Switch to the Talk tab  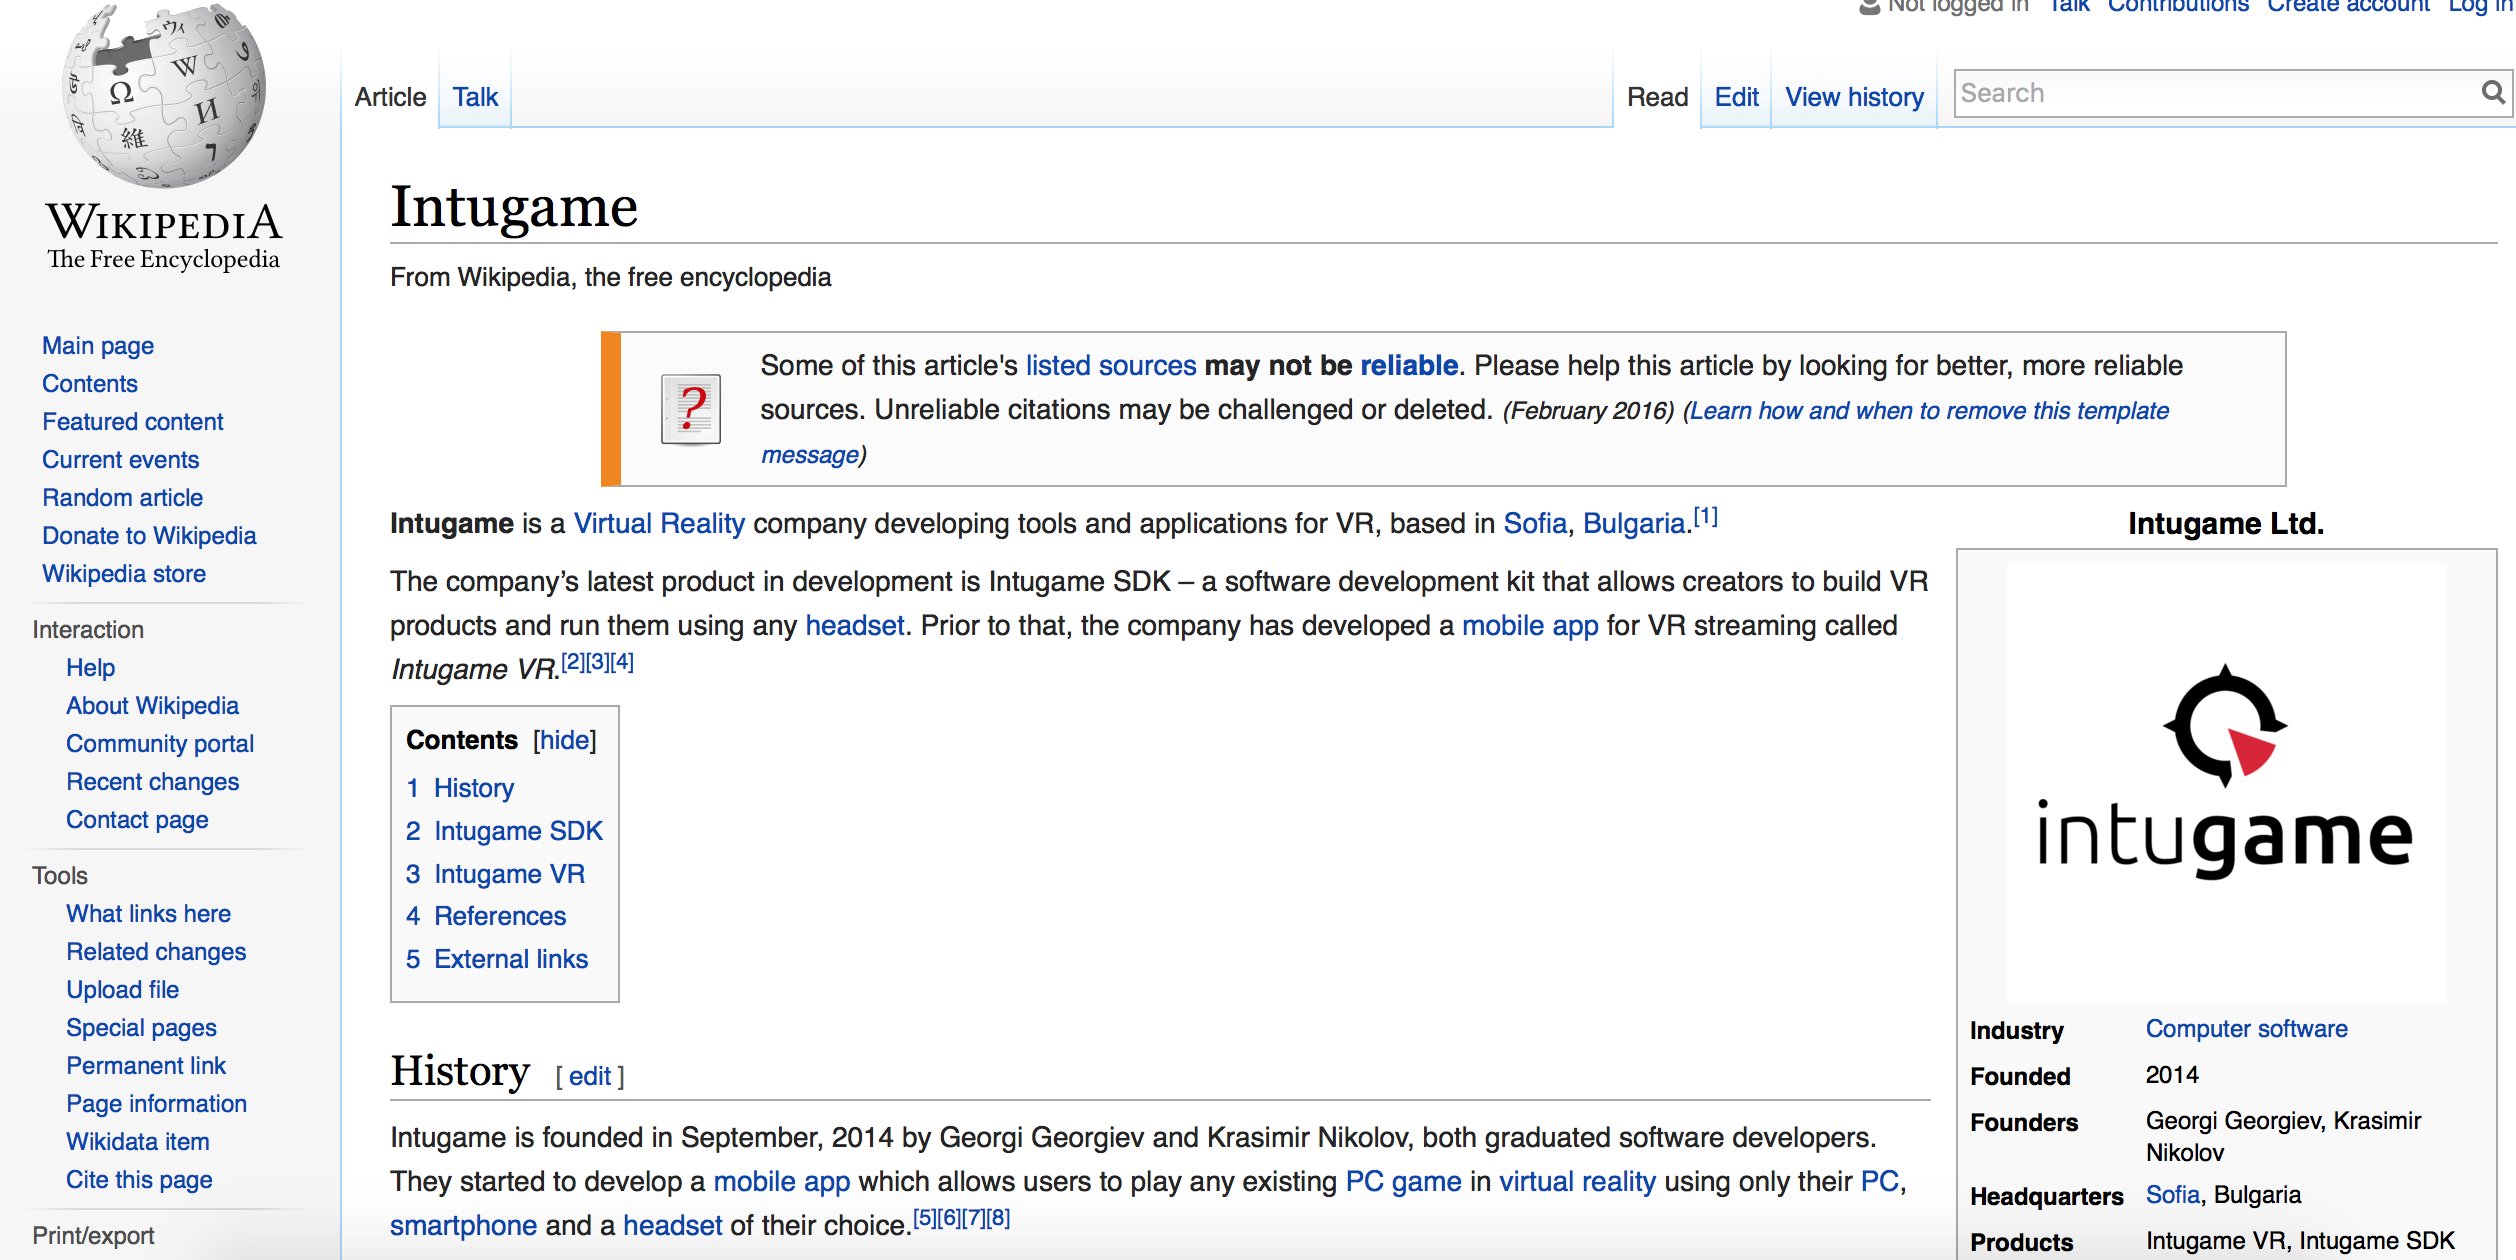pos(475,97)
